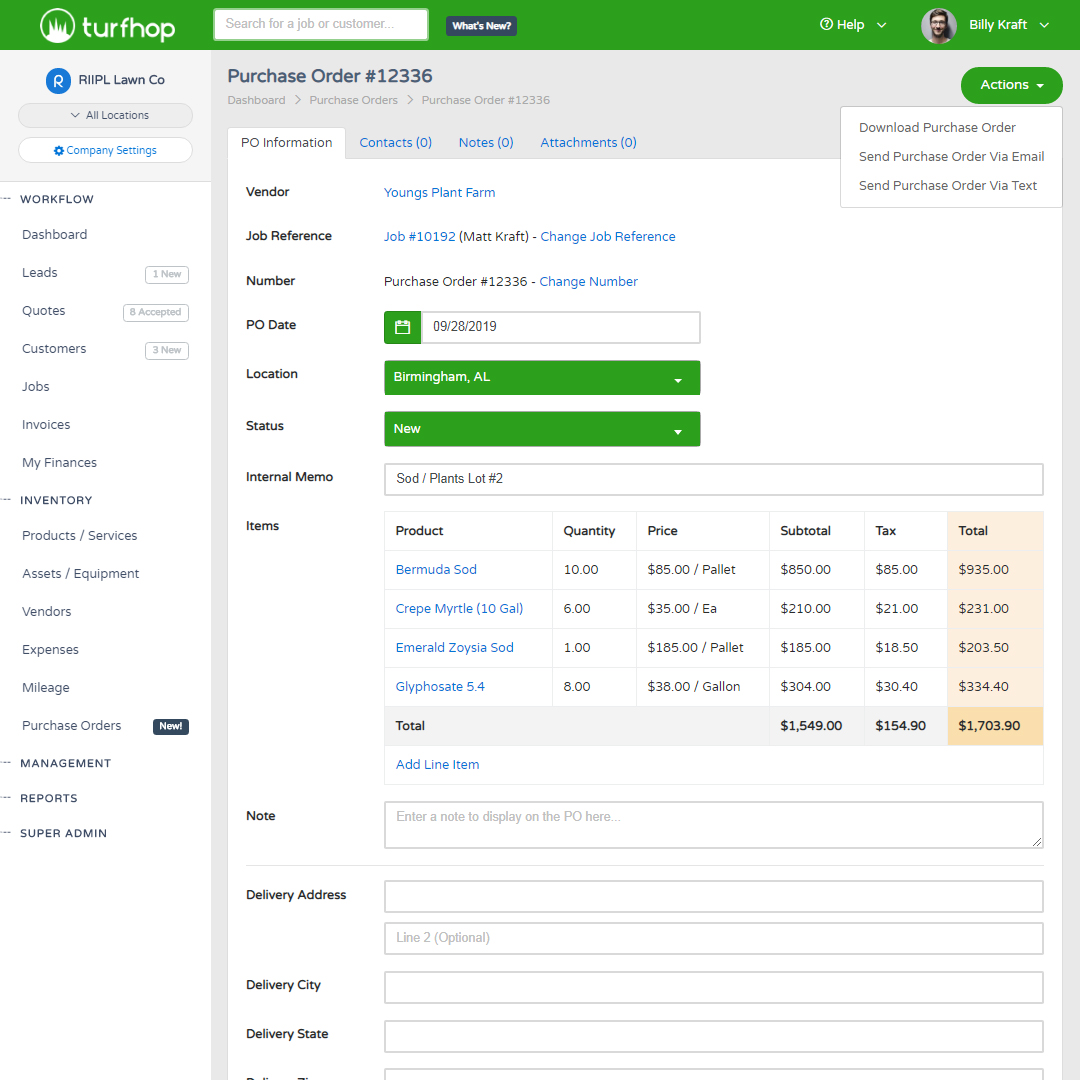Select Dashboard in the Workflow sidebar
1080x1080 pixels.
[x=54, y=234]
